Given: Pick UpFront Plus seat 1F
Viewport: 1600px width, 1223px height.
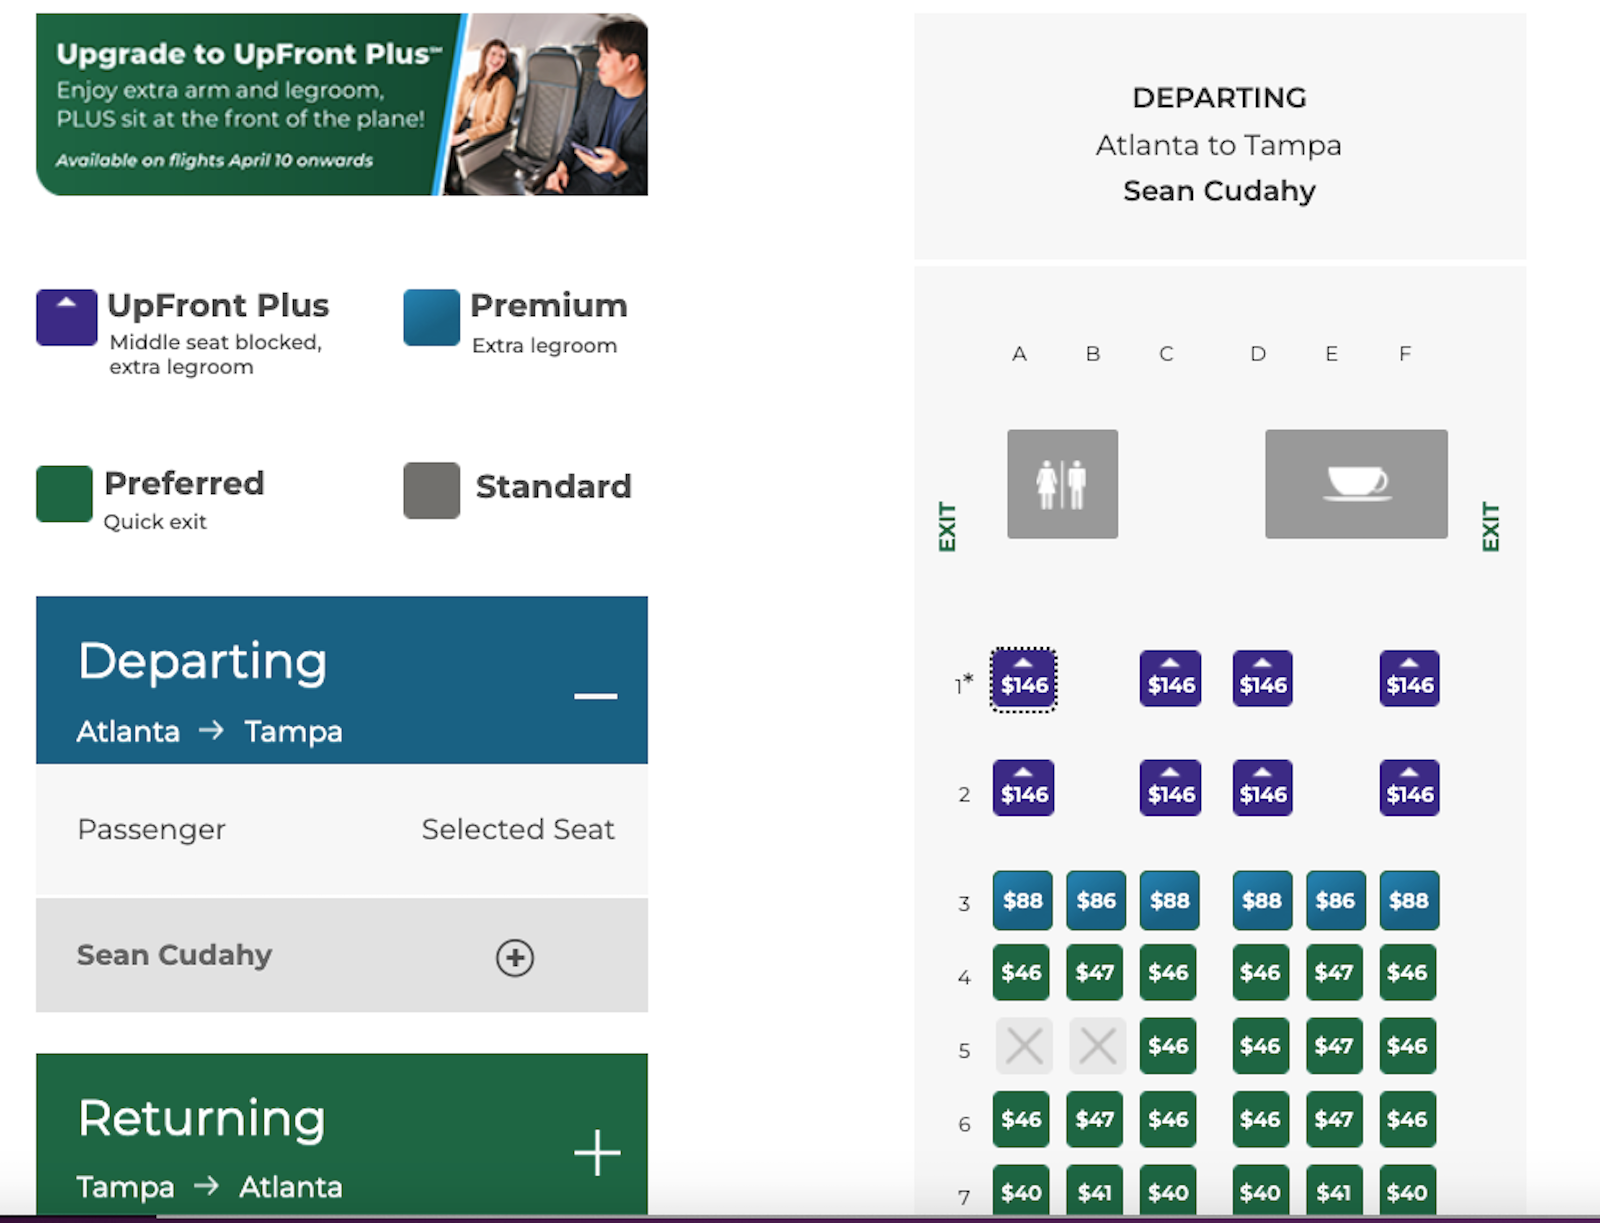Looking at the screenshot, I should [x=1409, y=680].
